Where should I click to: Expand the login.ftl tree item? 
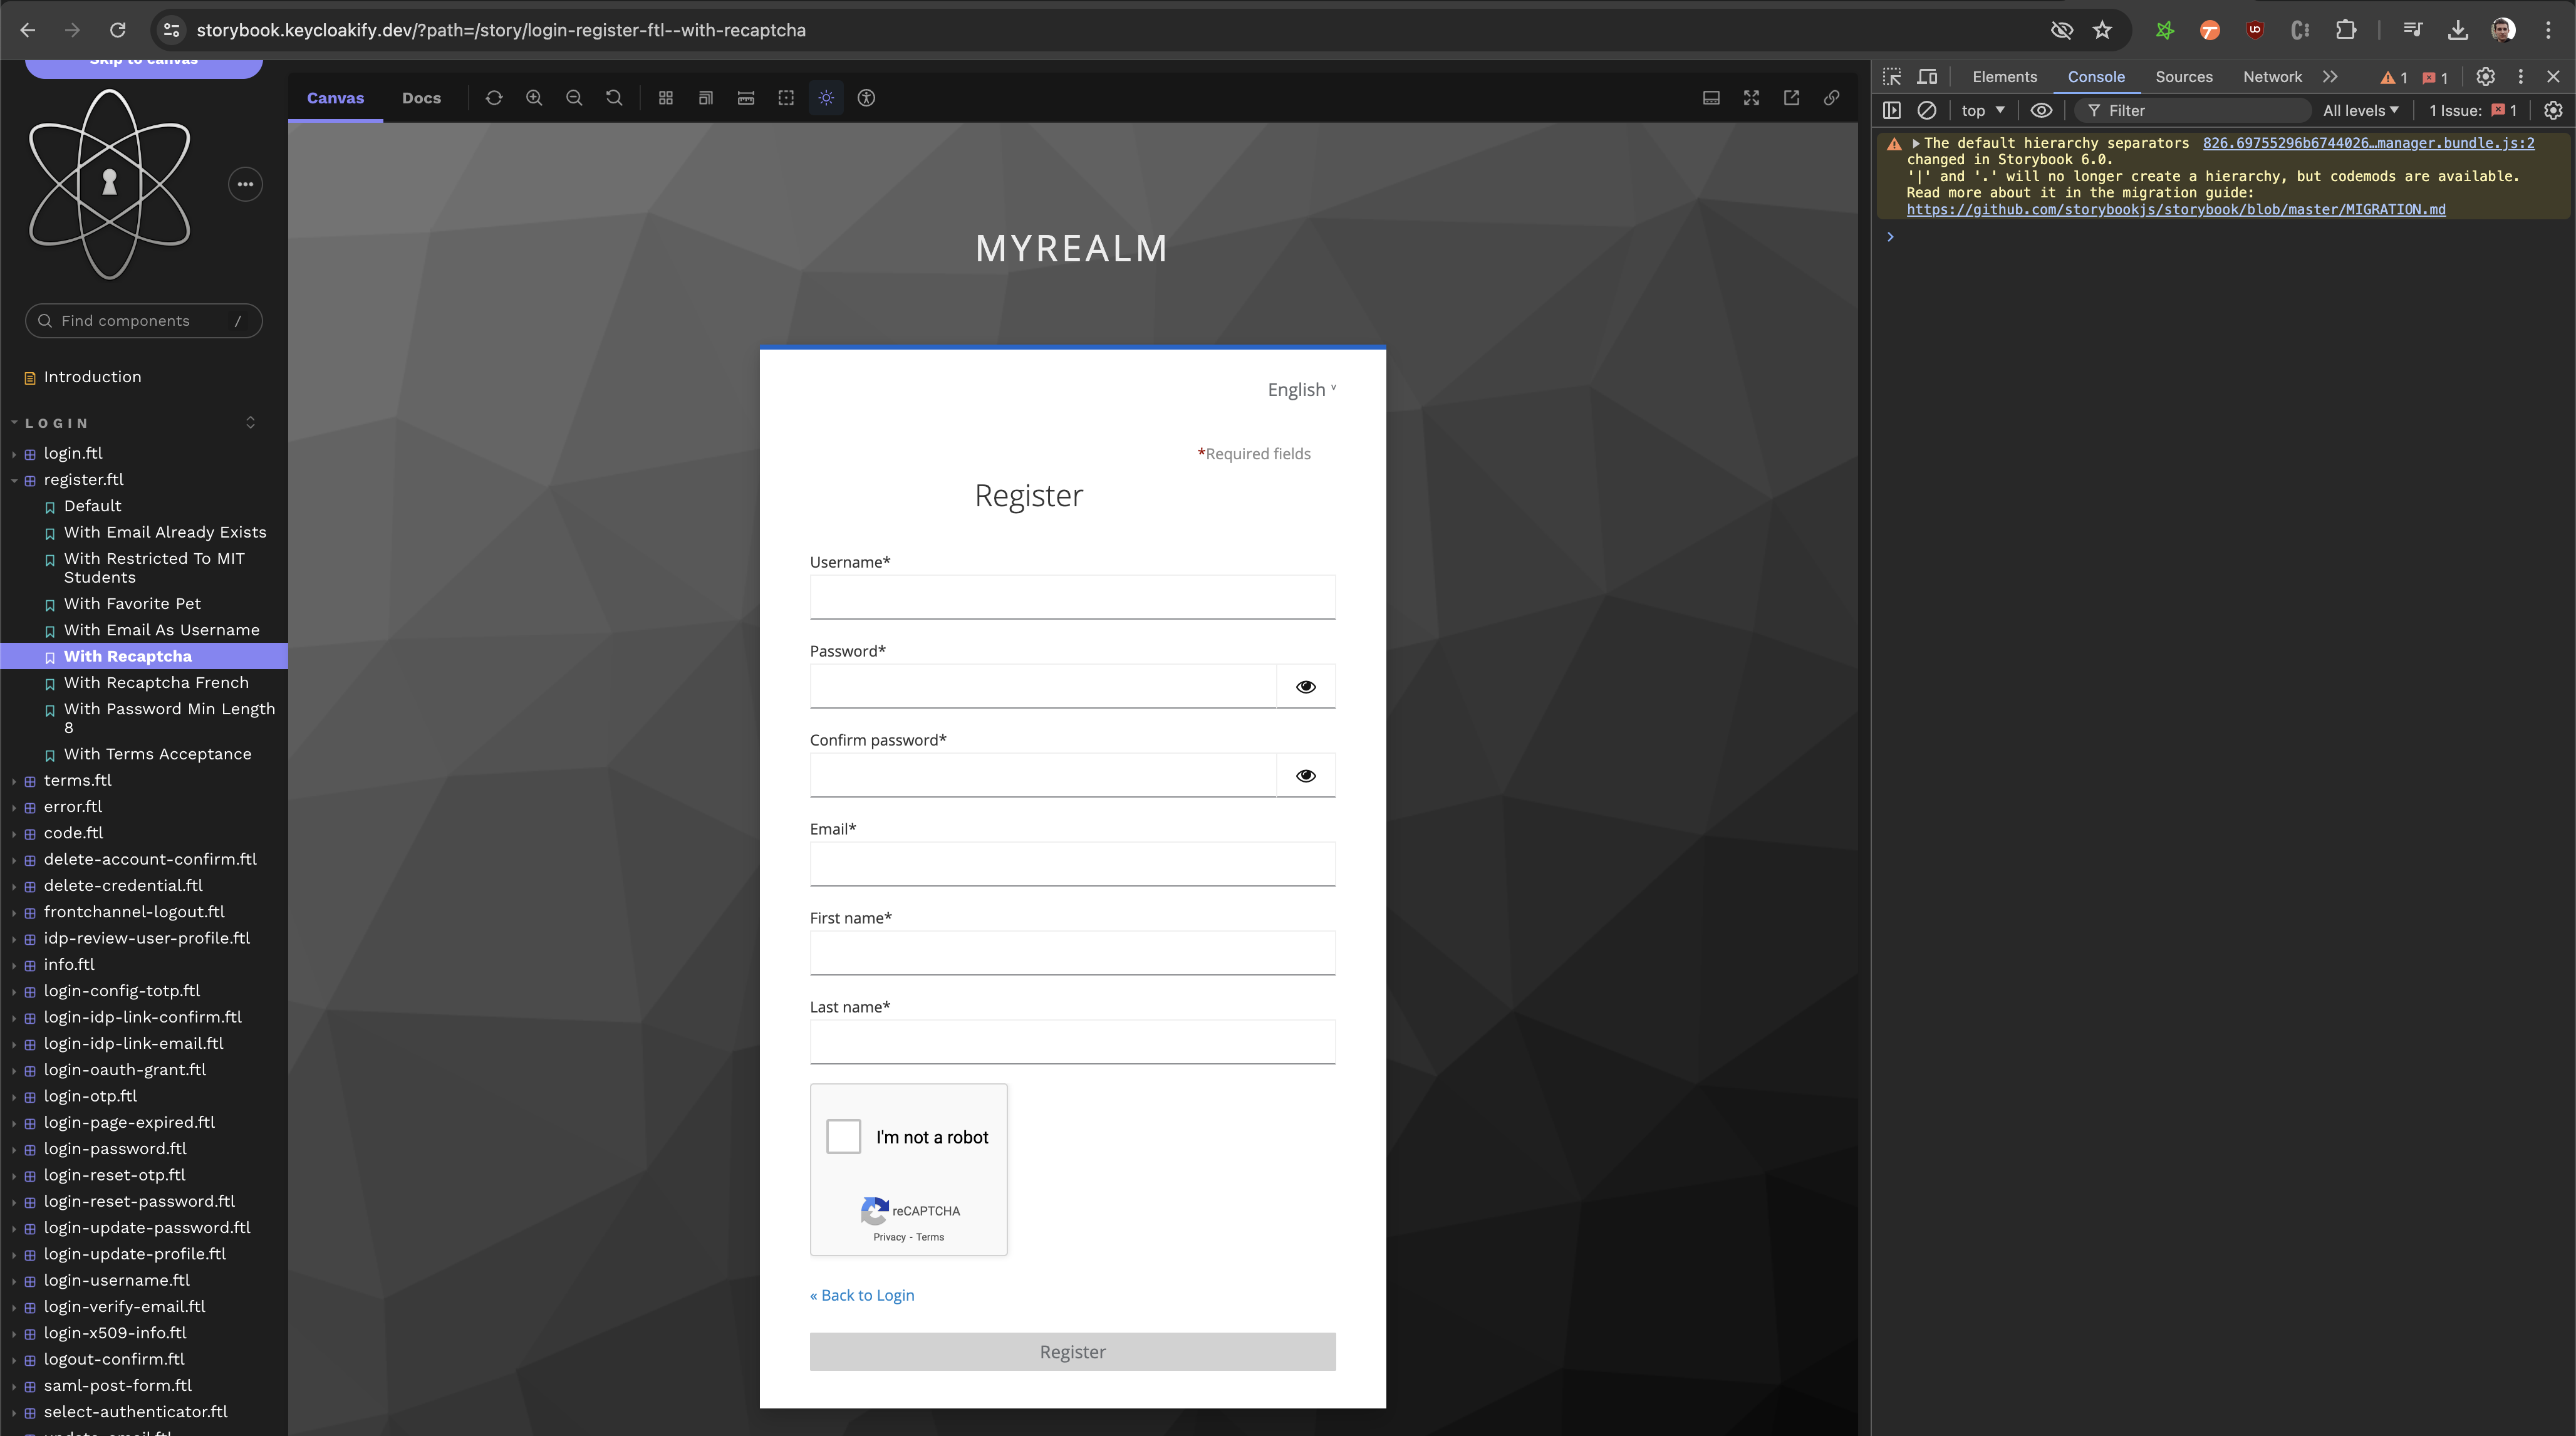click(x=73, y=453)
